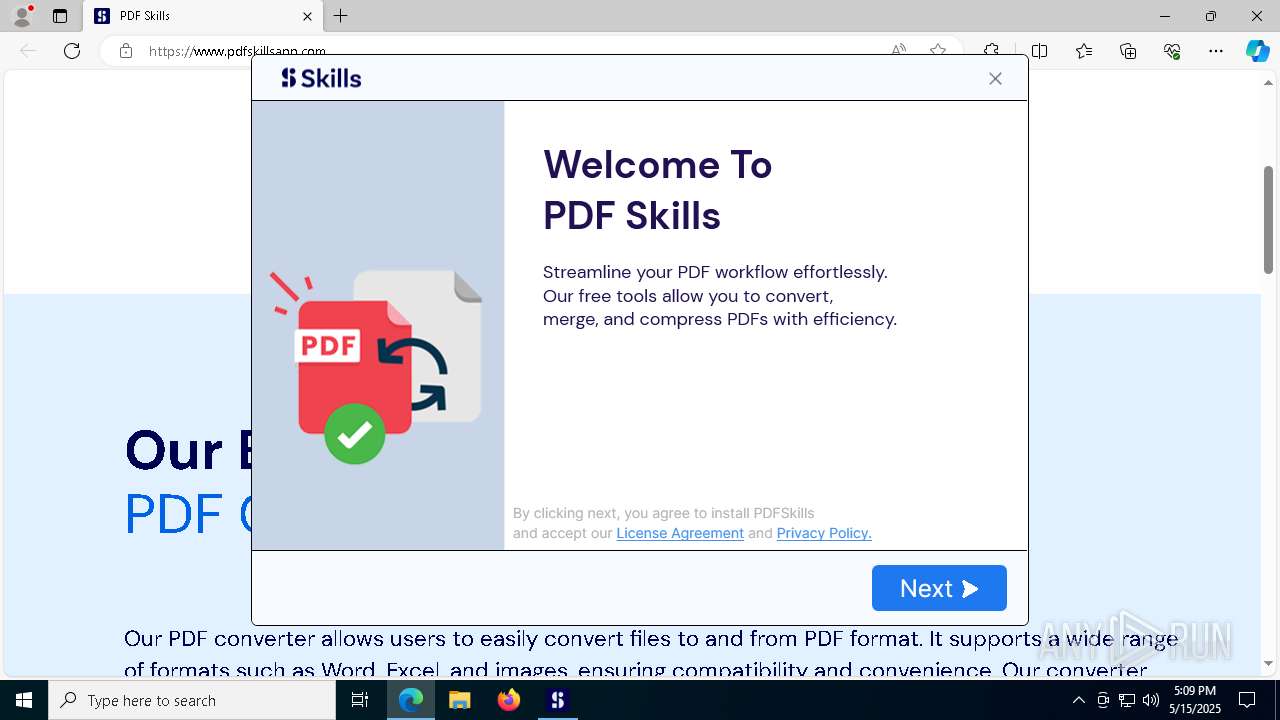Open clock and calendar flyout
The width and height of the screenshot is (1280, 720).
[x=1195, y=700]
